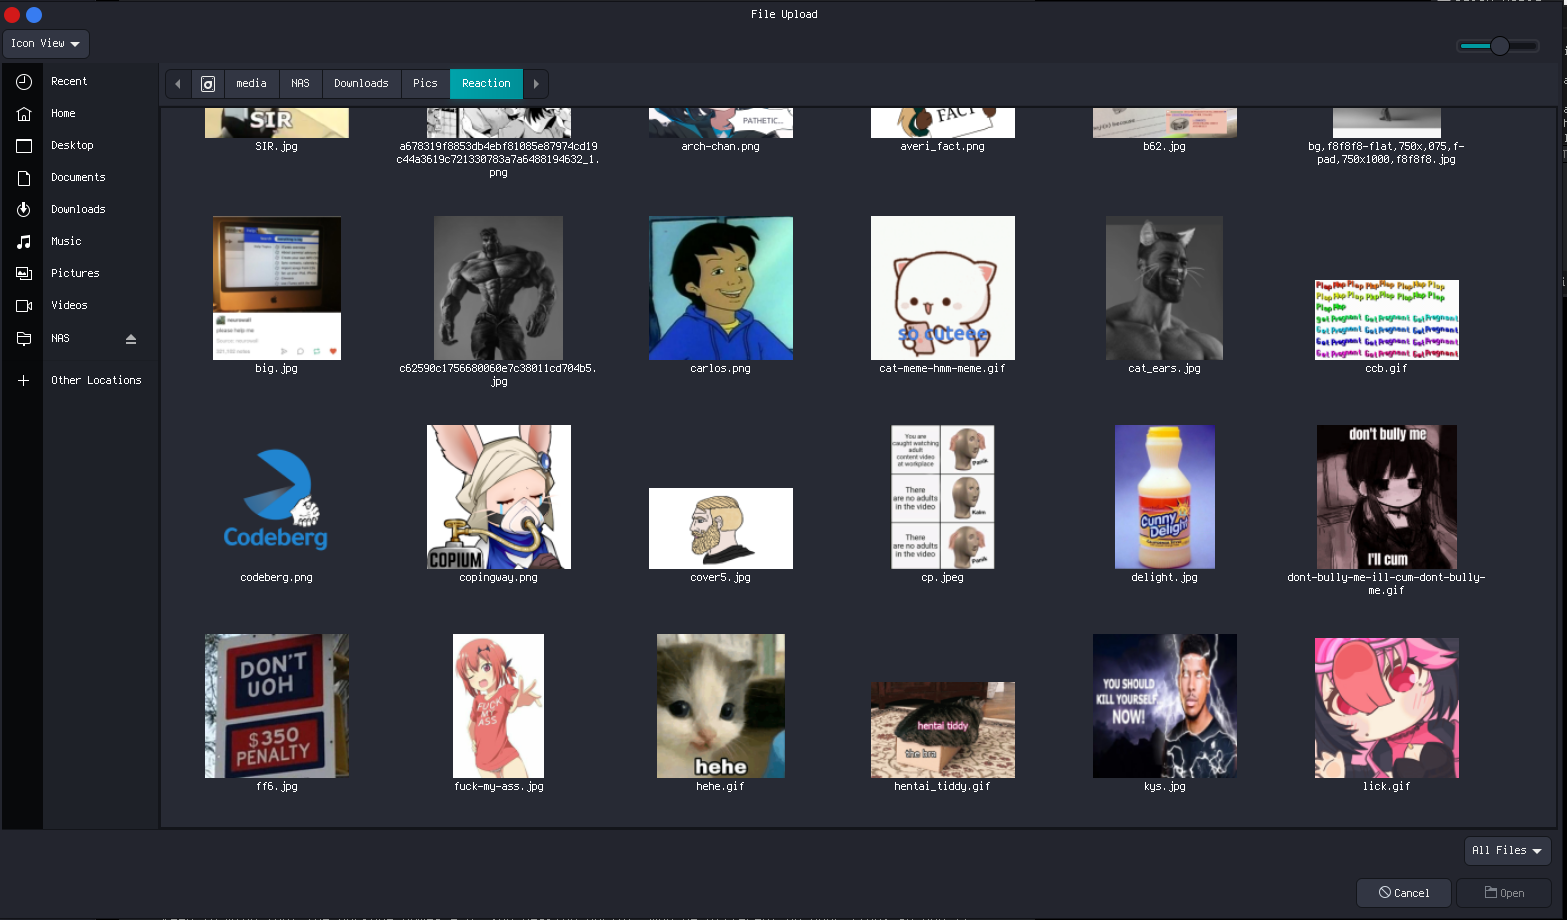Image resolution: width=1567 pixels, height=920 pixels.
Task: Open Recent in the sidebar
Action: click(x=69, y=82)
